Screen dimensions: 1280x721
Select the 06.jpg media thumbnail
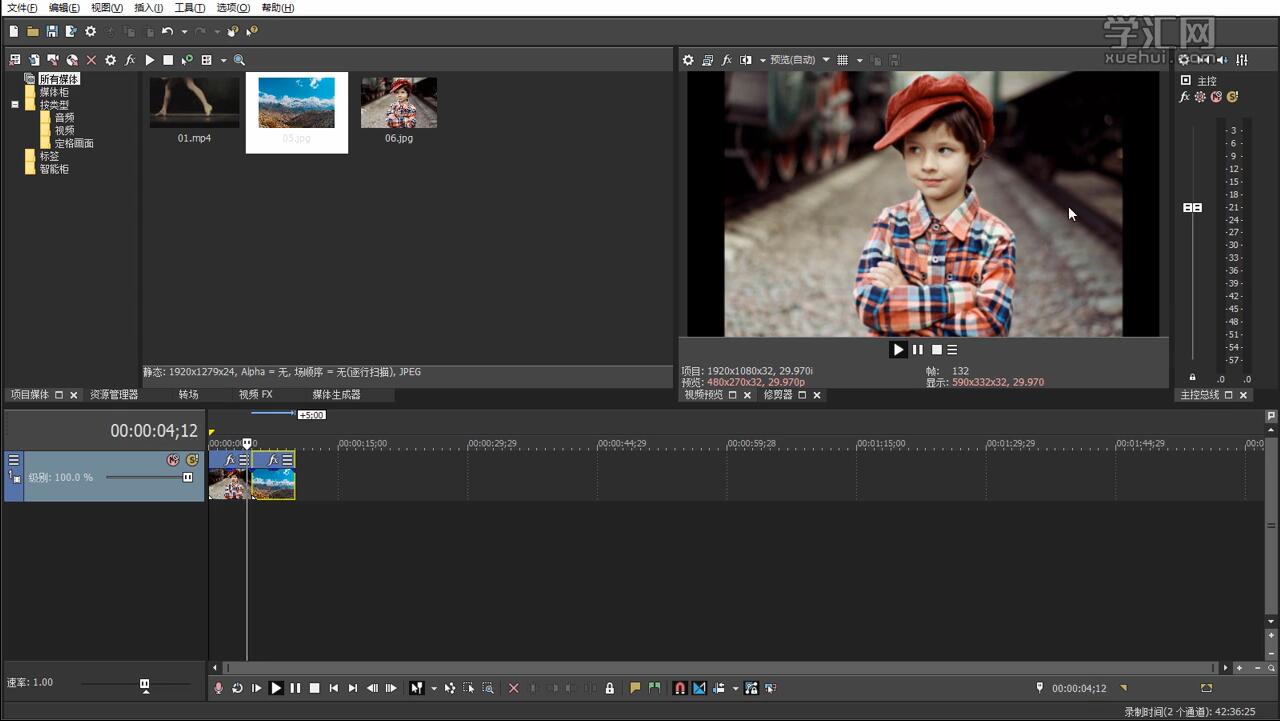[399, 103]
